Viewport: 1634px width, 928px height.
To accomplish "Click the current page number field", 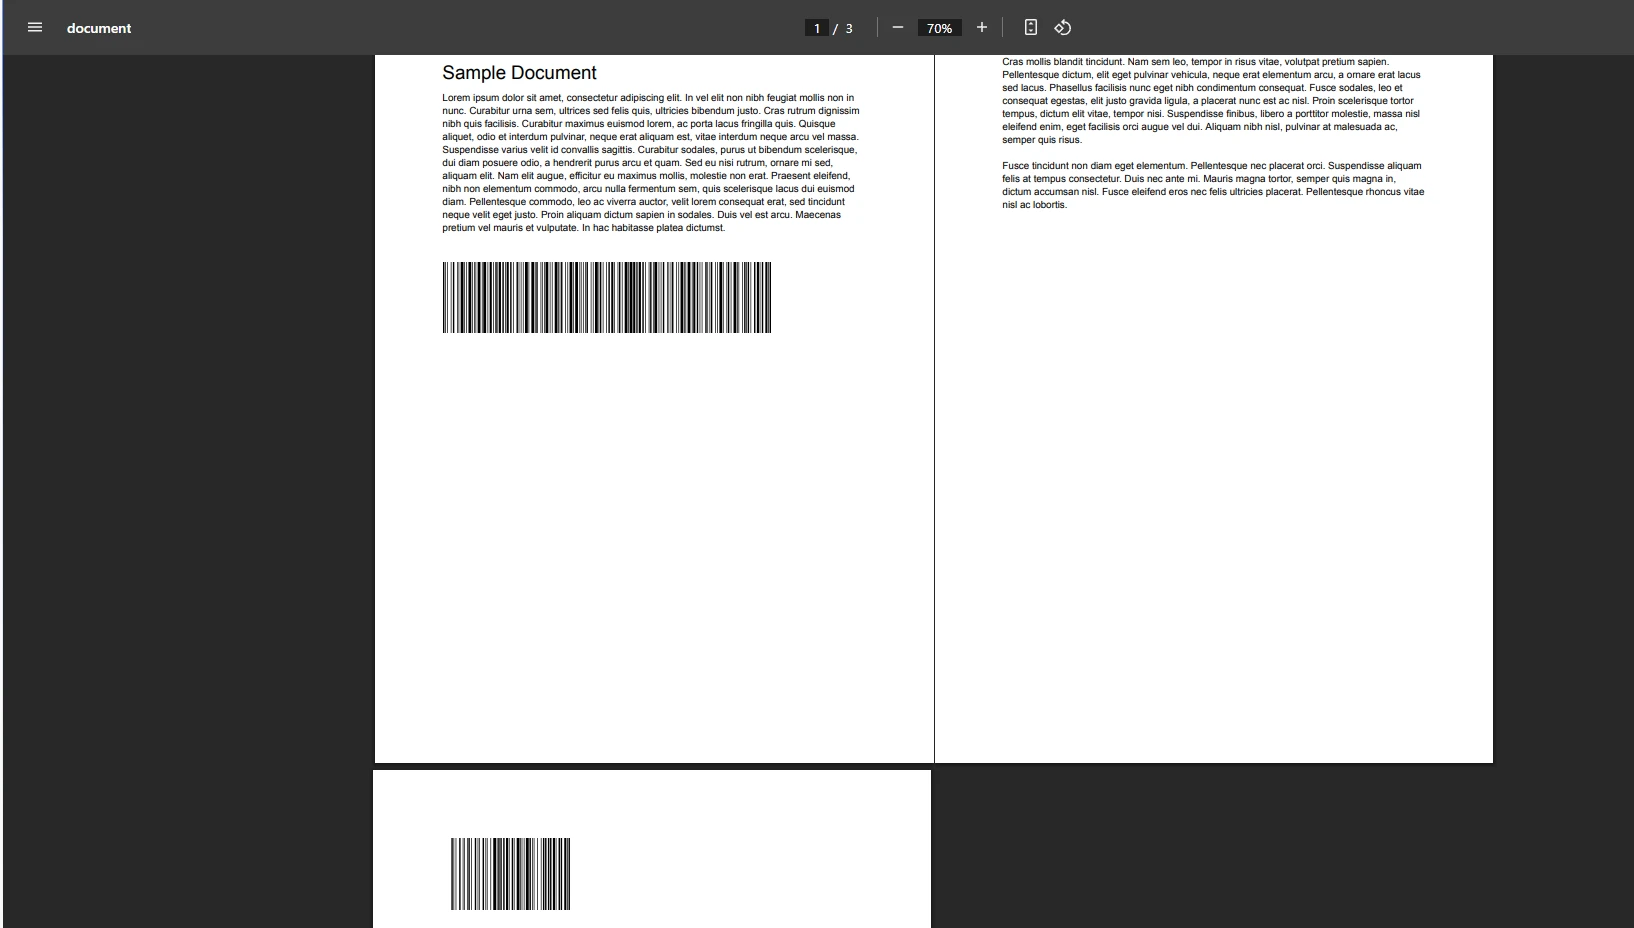I will coord(817,28).
